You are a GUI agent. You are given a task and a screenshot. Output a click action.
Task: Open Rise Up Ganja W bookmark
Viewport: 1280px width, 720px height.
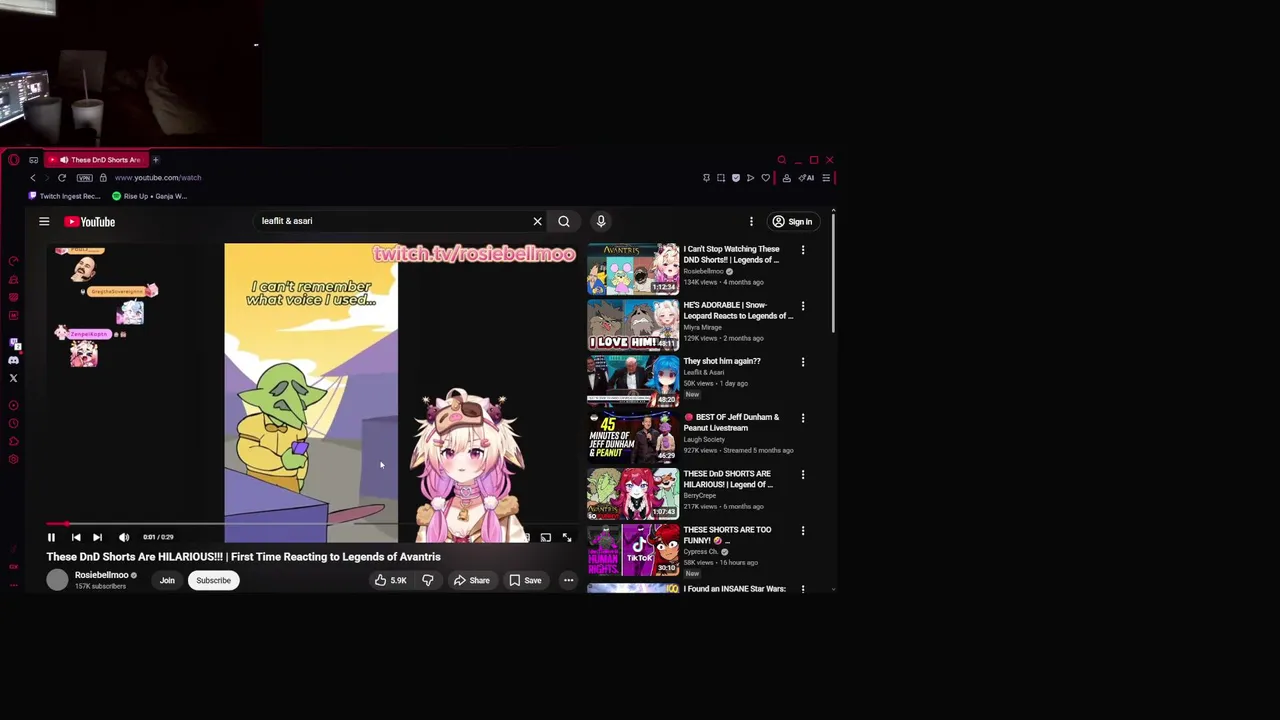pyautogui.click(x=150, y=196)
